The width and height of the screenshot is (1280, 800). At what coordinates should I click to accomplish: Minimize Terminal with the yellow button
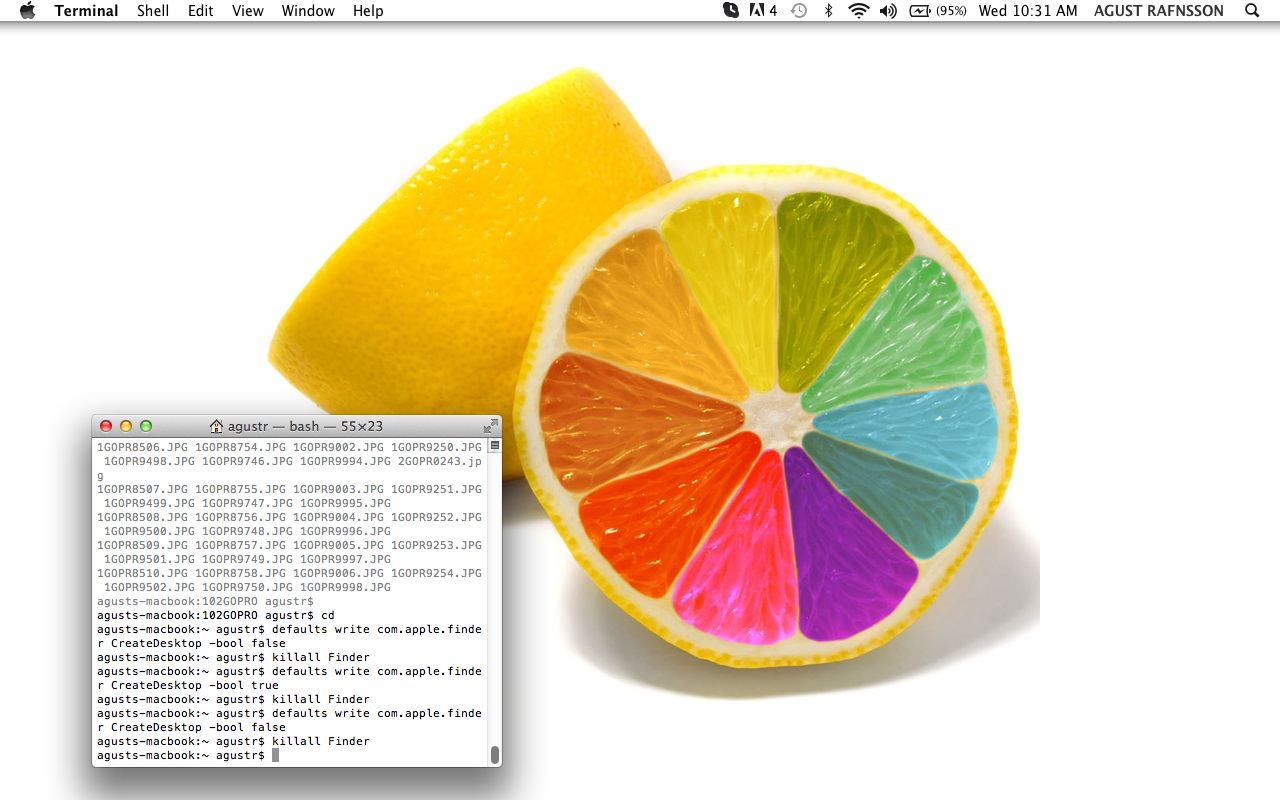pyautogui.click(x=126, y=426)
